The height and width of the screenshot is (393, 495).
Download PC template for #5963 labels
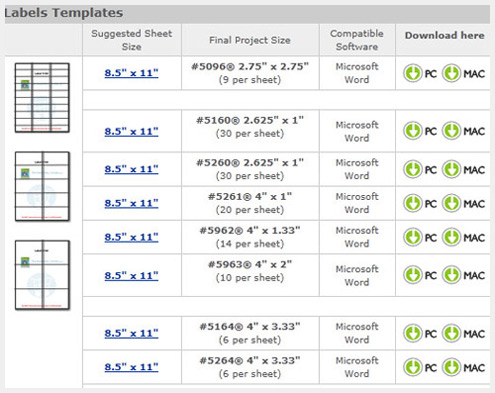tap(420, 275)
